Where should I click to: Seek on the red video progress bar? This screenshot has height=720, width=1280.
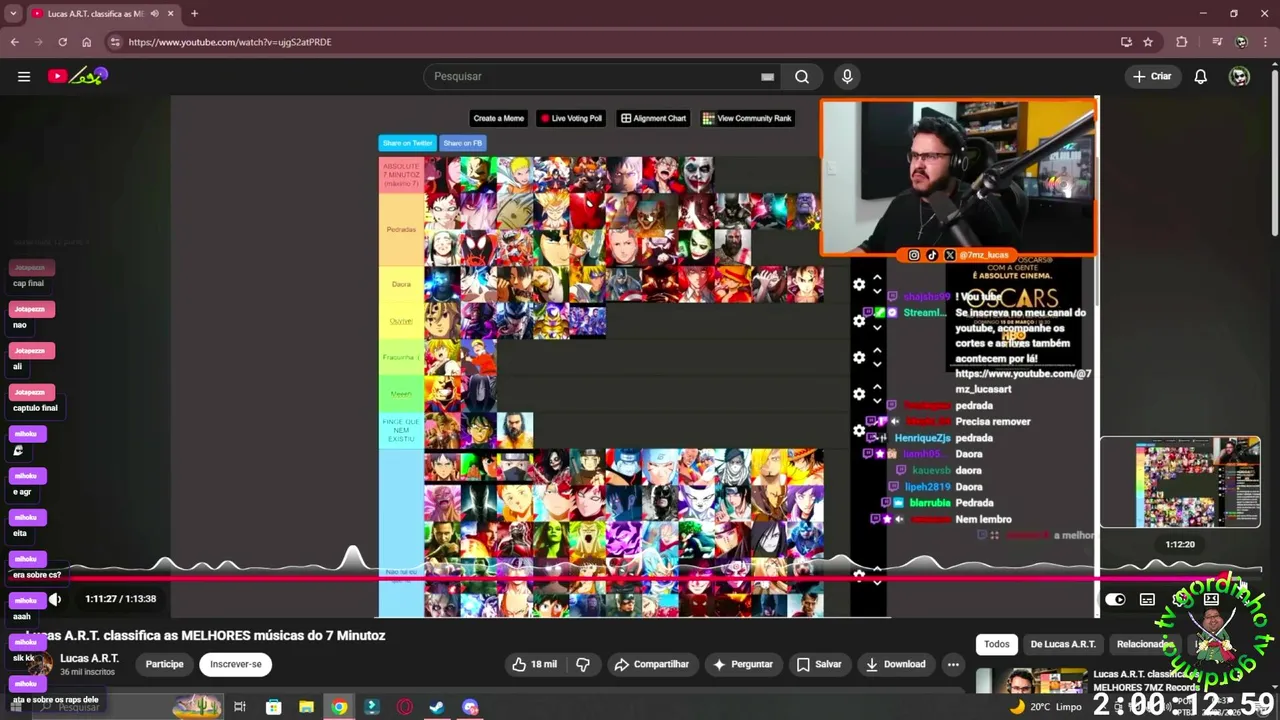[640, 578]
